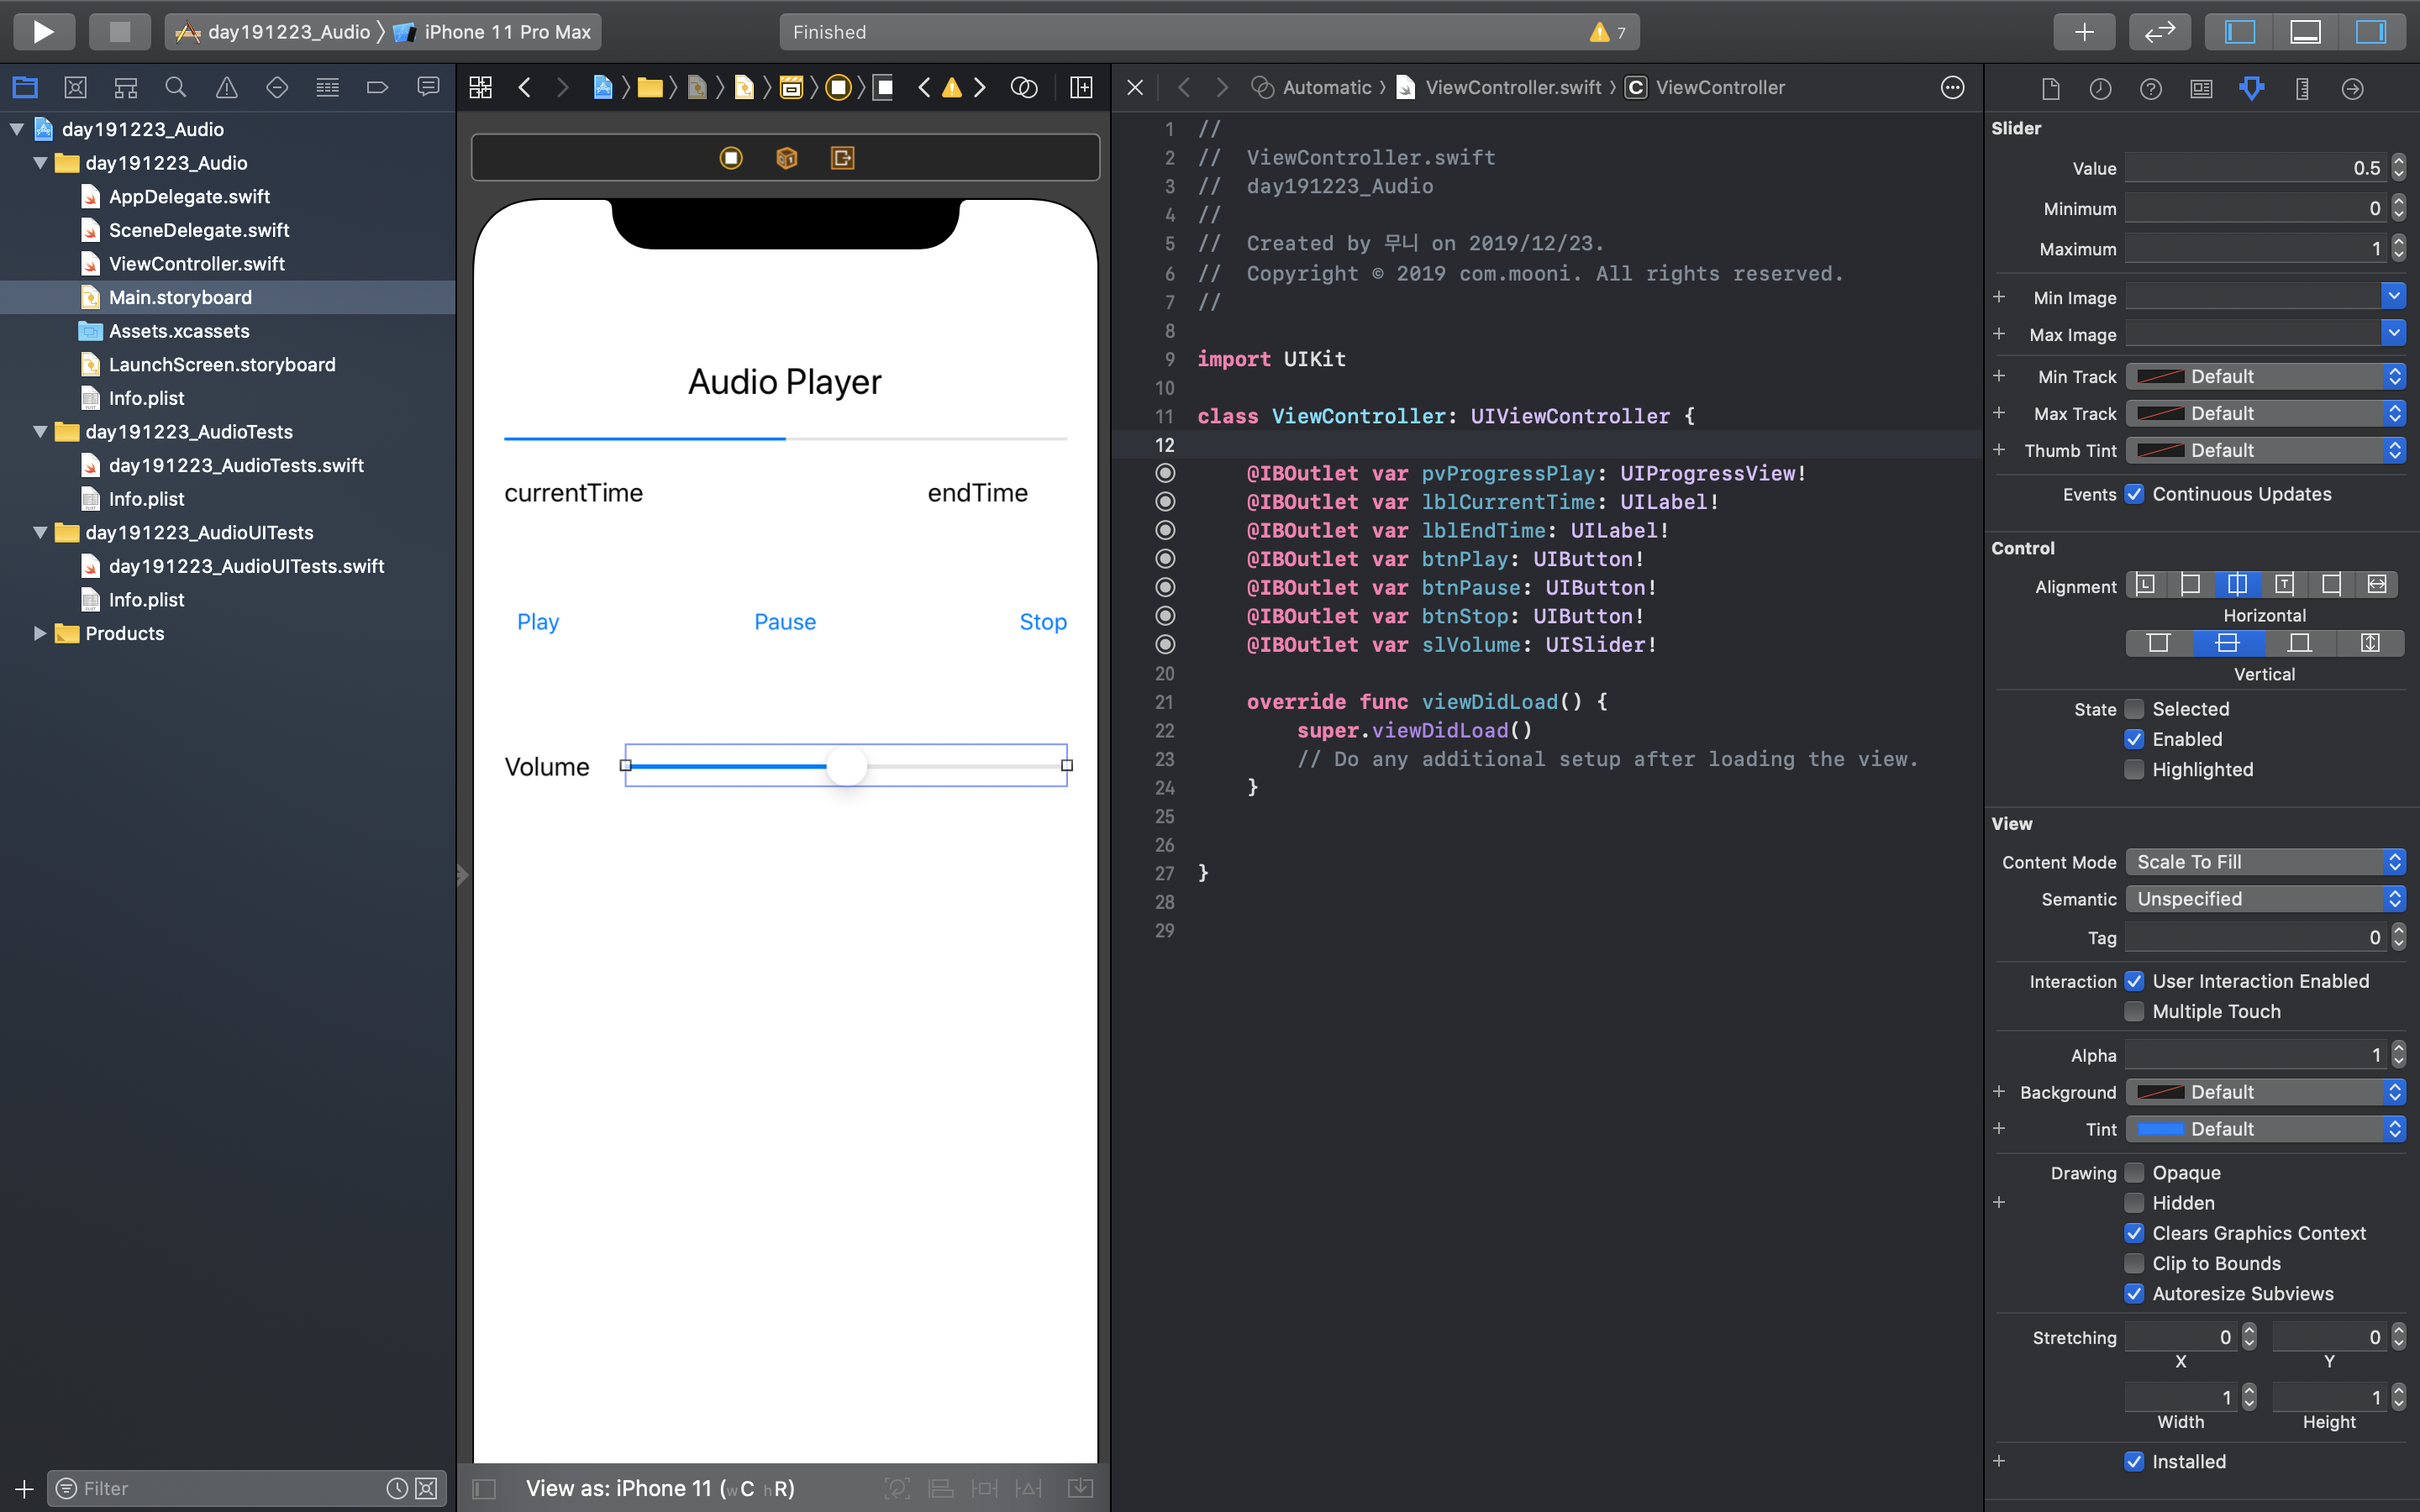This screenshot has width=2420, height=1512.
Task: Click the Run (play) button in toolbar
Action: click(x=43, y=32)
